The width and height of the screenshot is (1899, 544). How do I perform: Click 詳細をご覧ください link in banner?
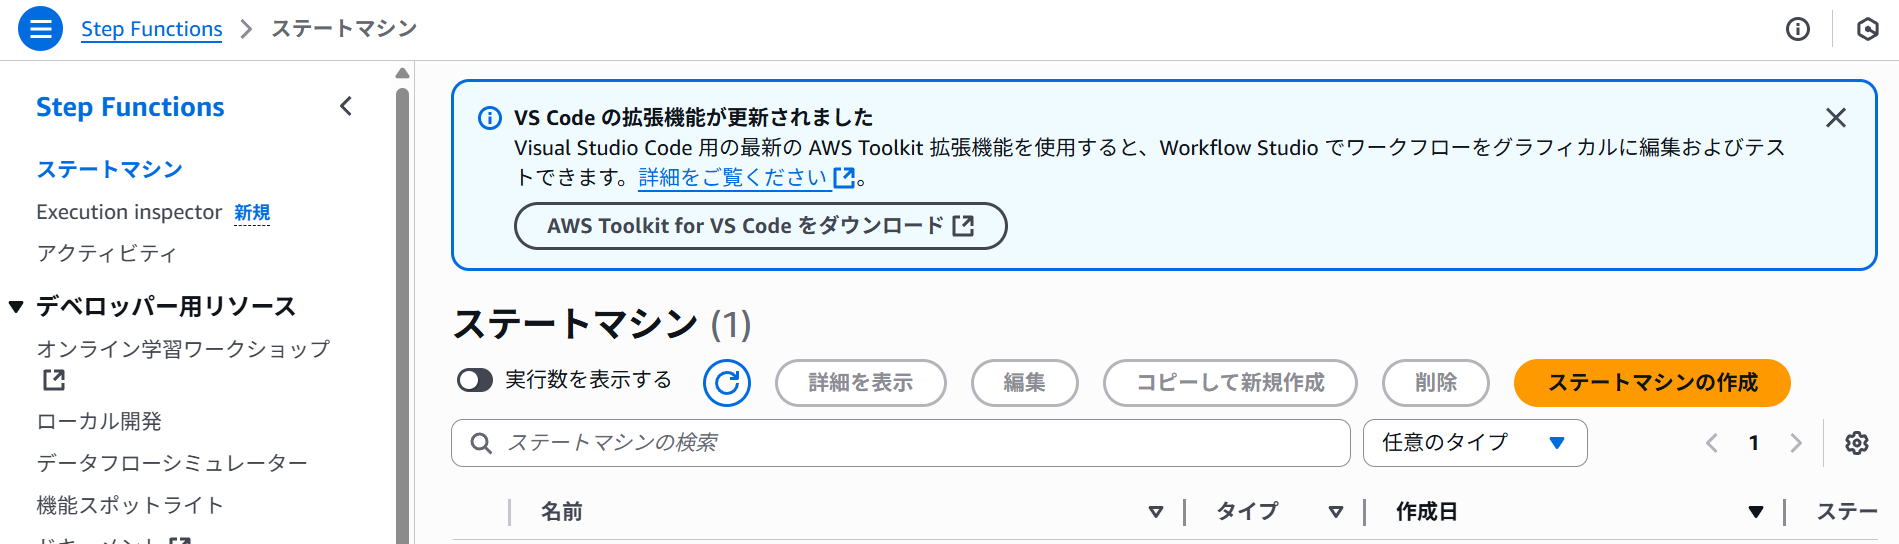click(733, 178)
